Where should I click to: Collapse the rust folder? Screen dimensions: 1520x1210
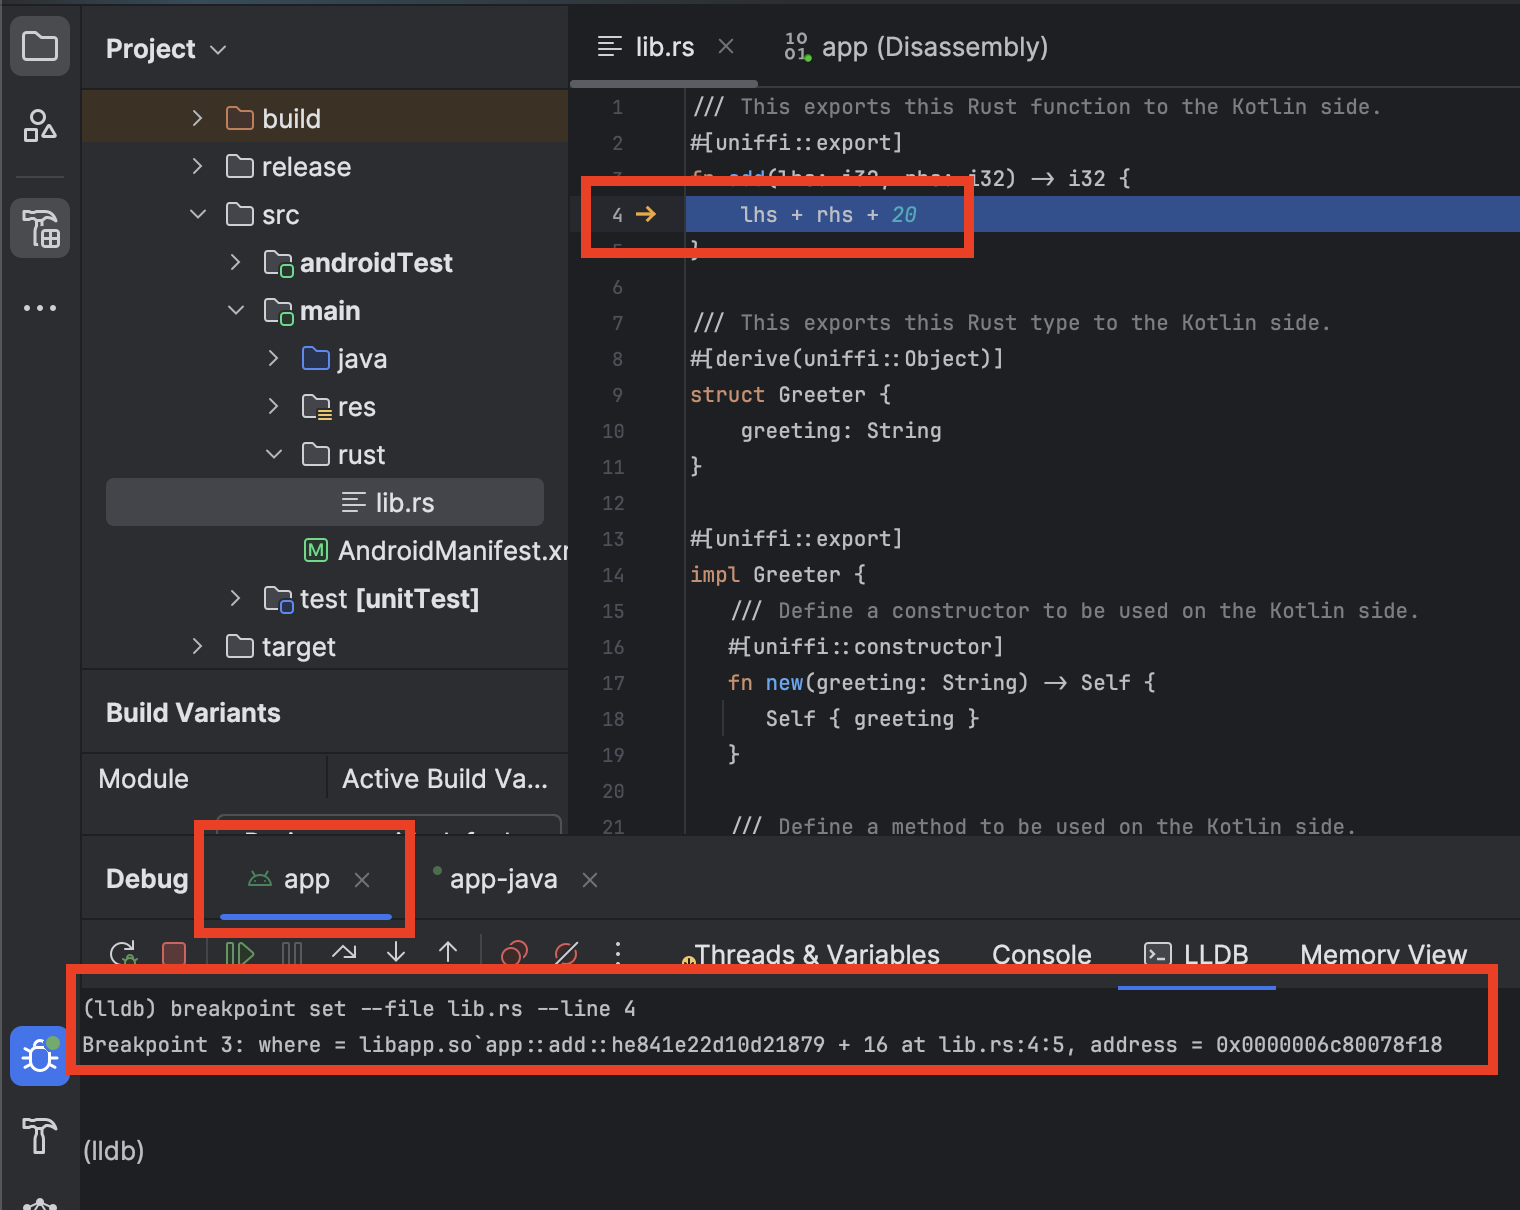pyautogui.click(x=273, y=454)
